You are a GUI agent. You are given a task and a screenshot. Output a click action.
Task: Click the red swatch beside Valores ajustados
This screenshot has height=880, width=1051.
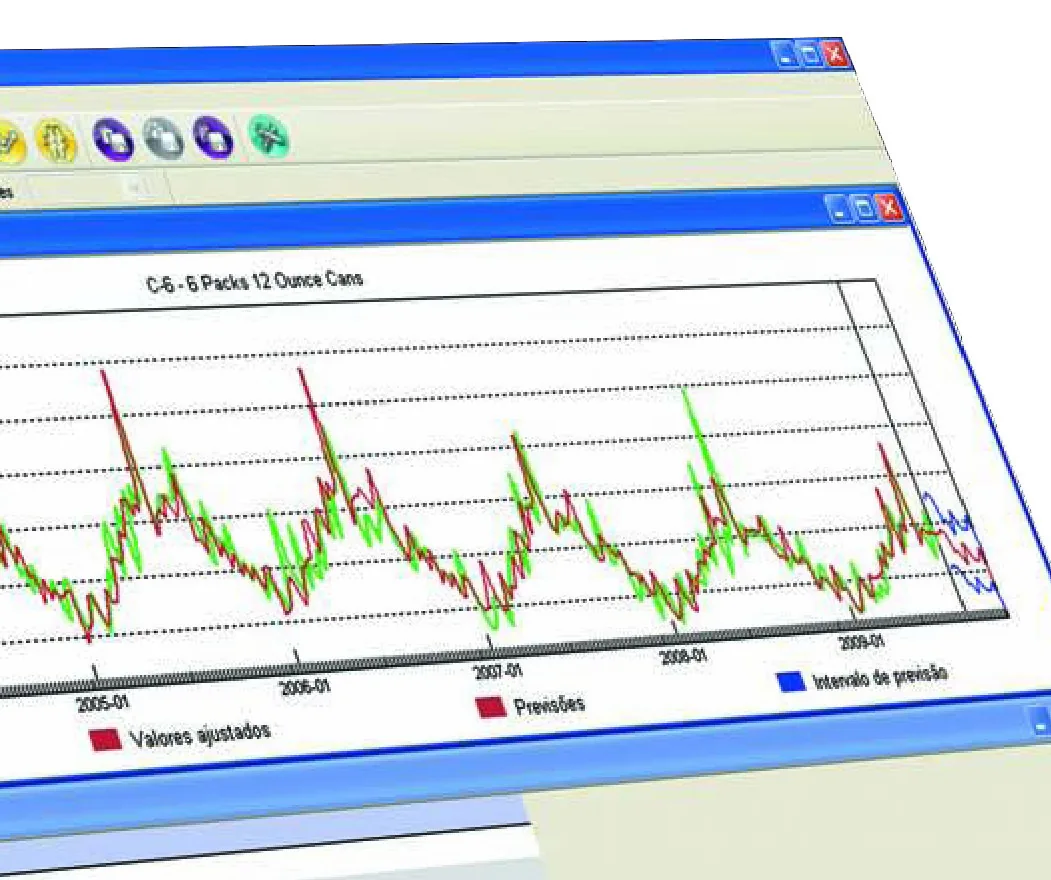(105, 739)
